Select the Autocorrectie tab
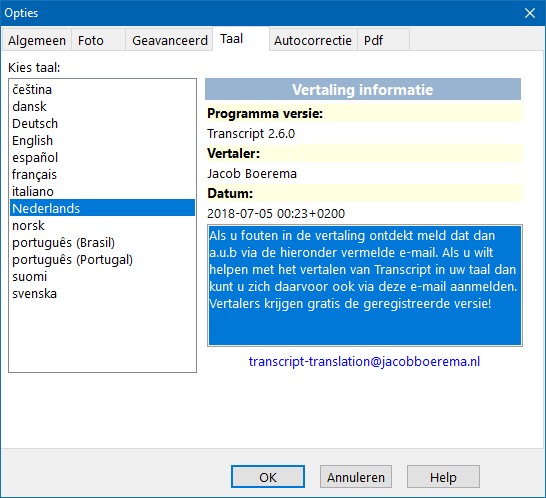 coord(313,40)
